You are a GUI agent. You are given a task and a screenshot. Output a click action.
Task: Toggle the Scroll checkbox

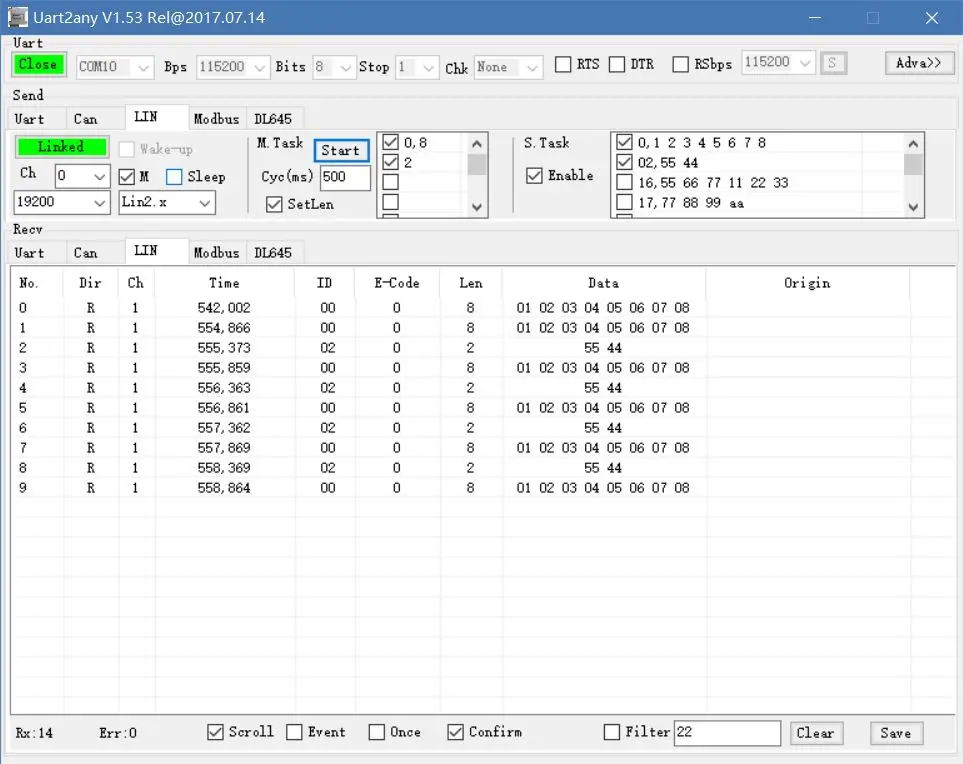[x=215, y=732]
